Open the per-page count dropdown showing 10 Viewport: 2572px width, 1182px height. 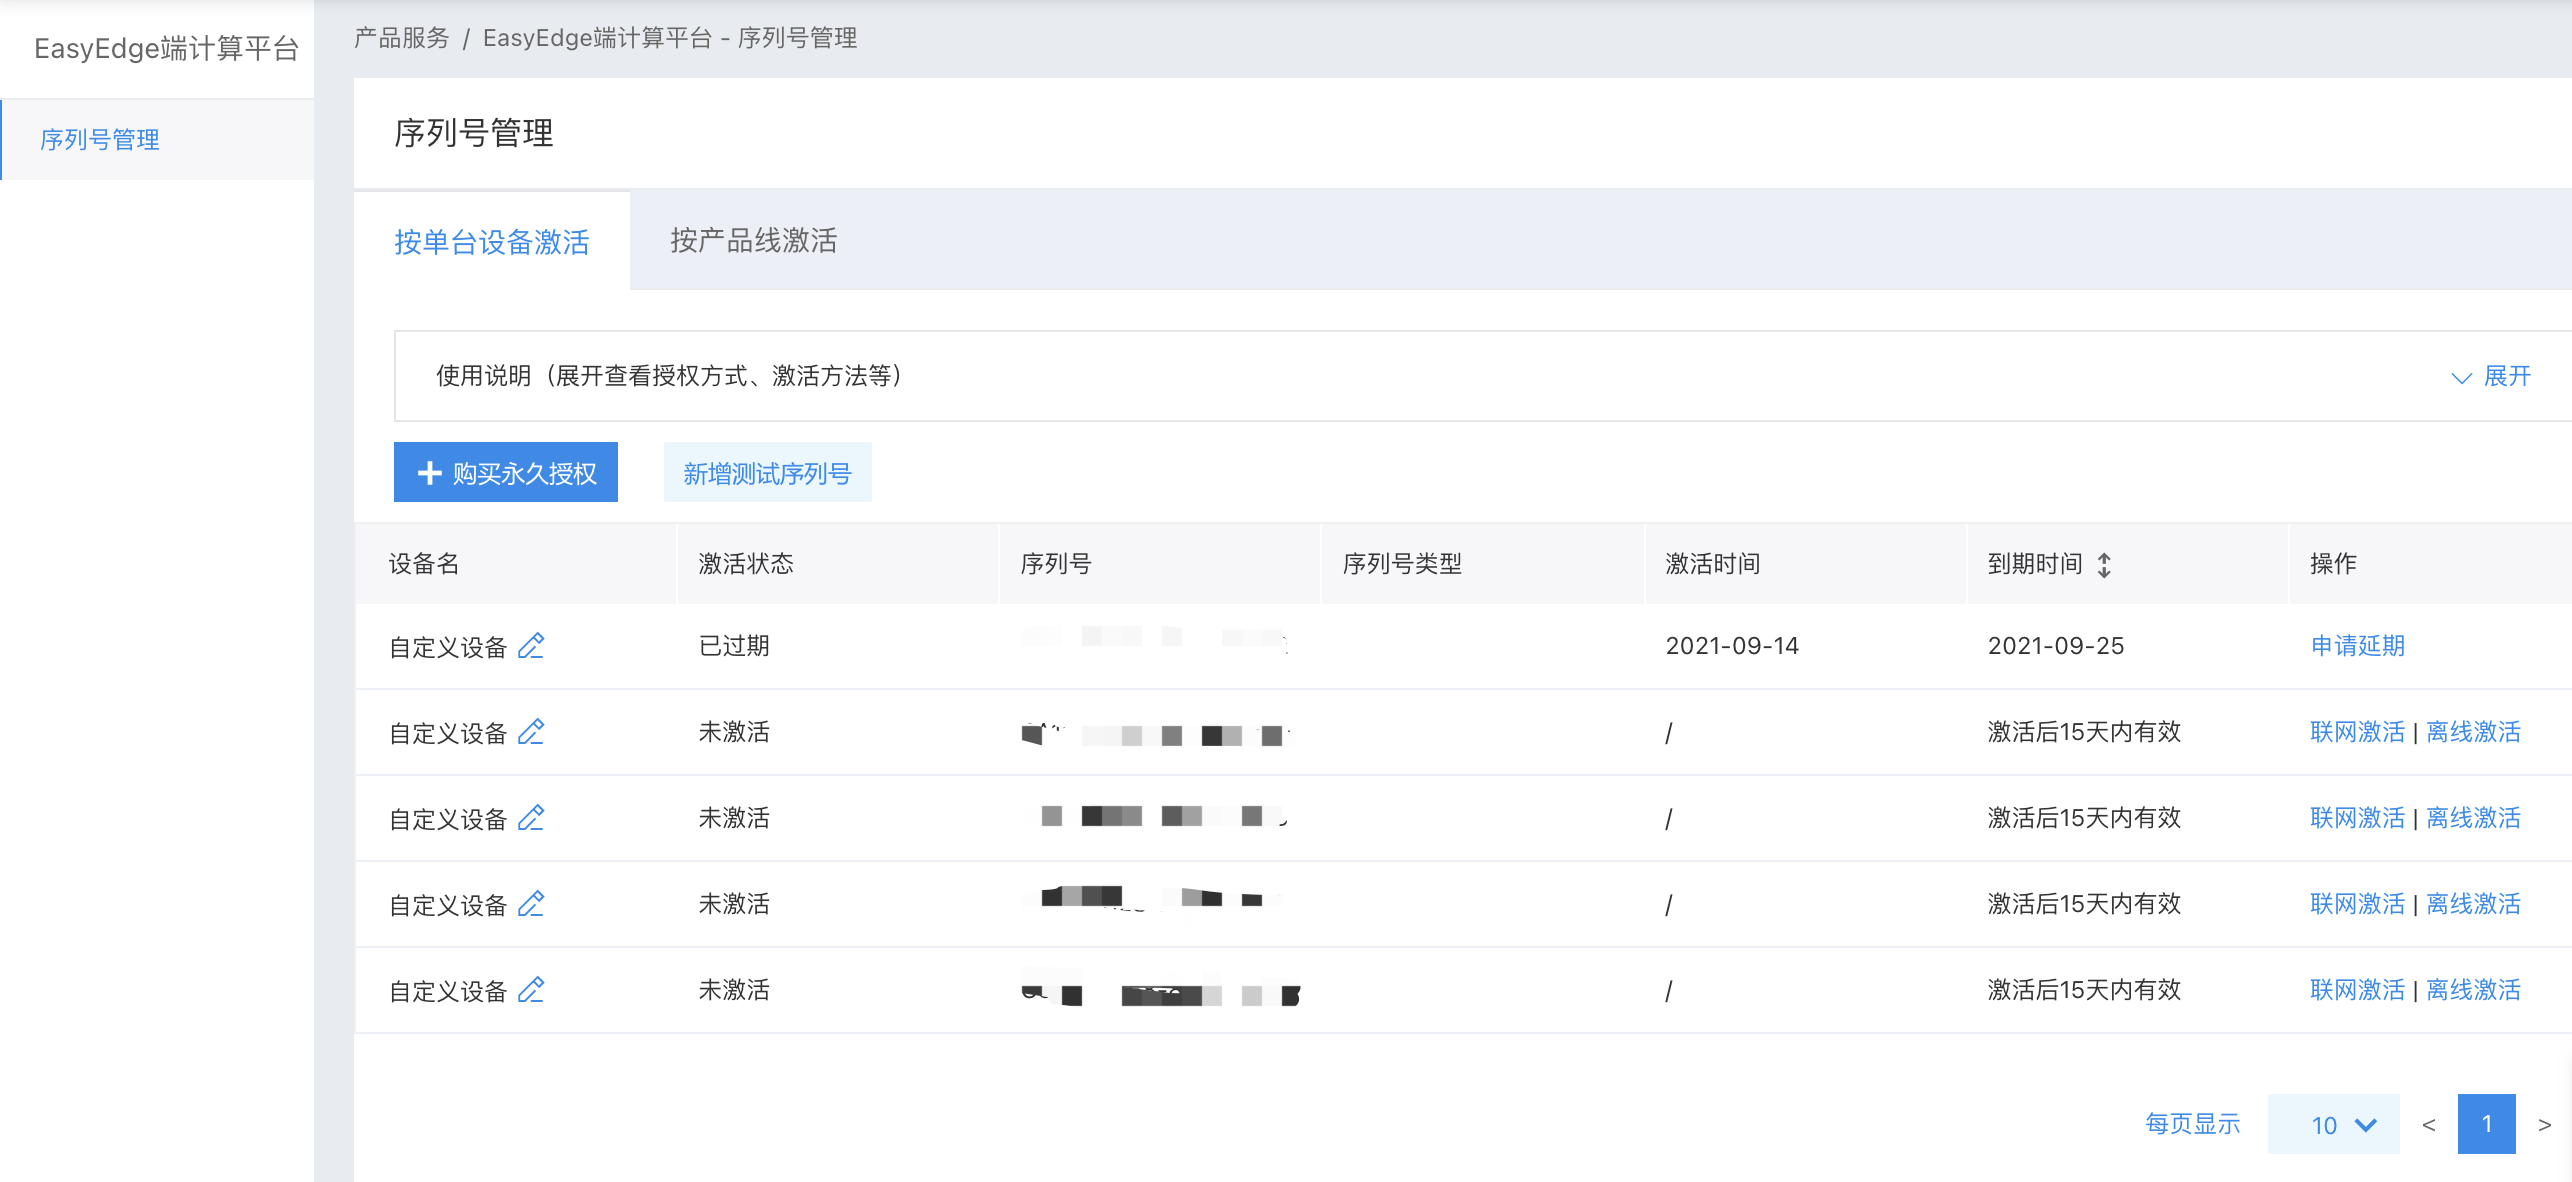pos(2333,1125)
